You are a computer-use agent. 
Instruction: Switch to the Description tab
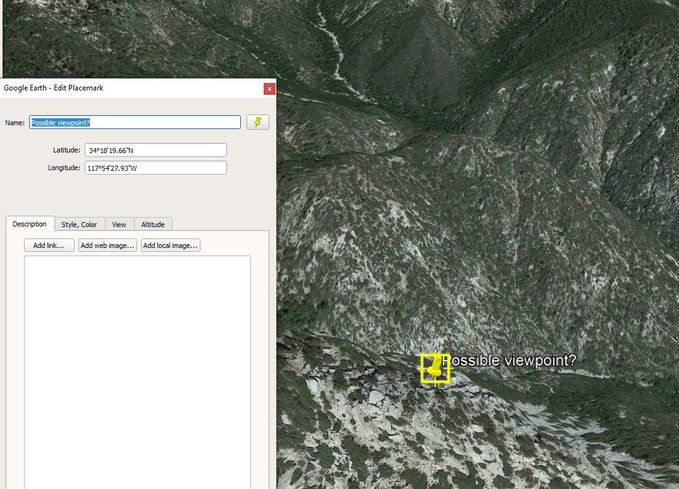click(29, 224)
